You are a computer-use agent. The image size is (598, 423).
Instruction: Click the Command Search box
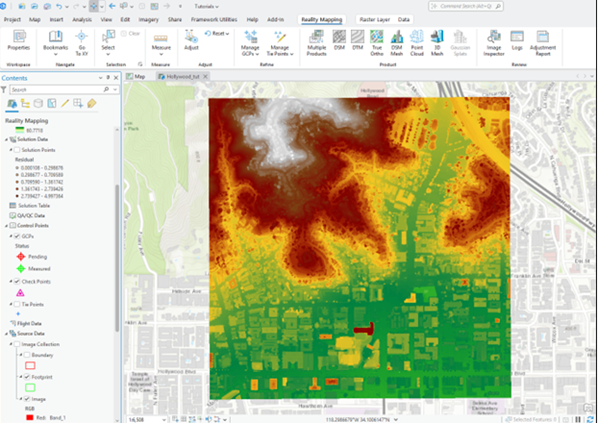coord(466,6)
